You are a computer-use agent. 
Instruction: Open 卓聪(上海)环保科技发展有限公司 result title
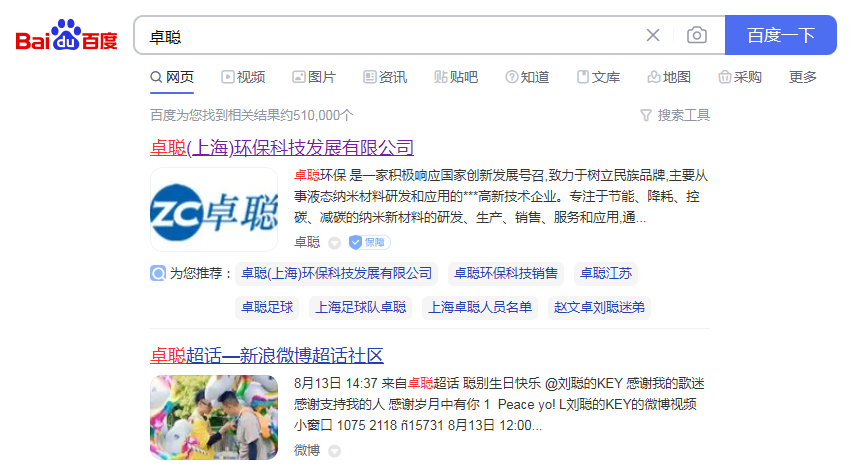[x=282, y=148]
